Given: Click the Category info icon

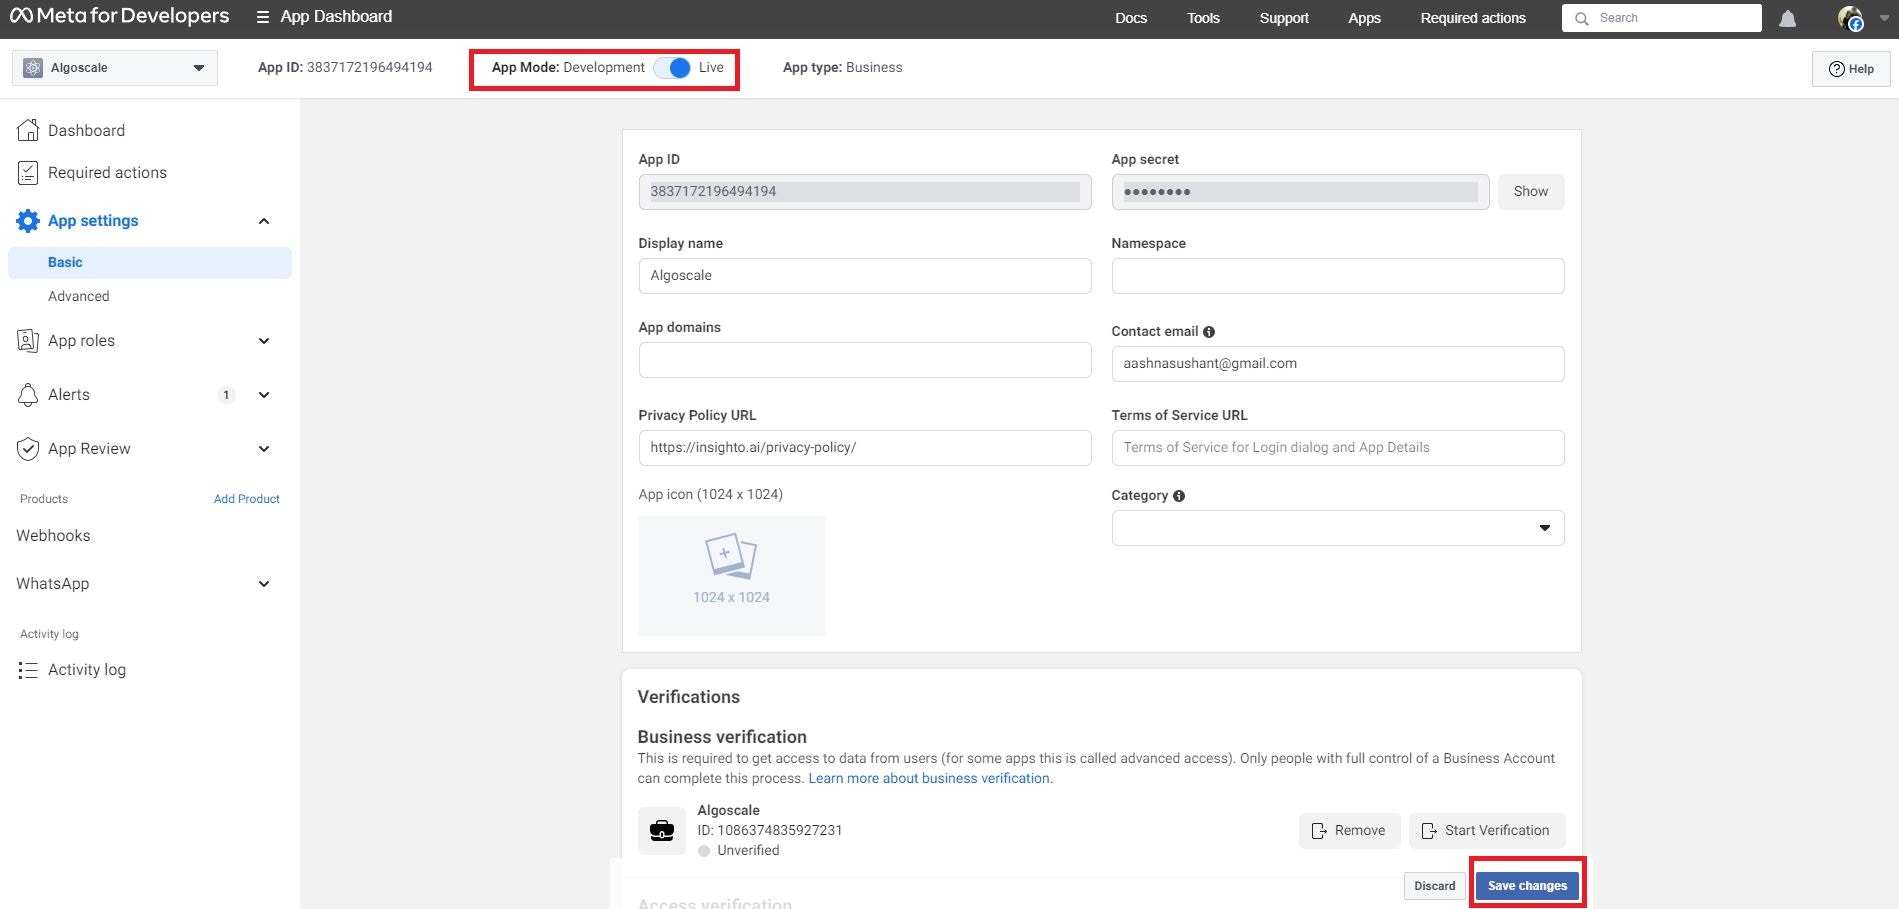Looking at the screenshot, I should [x=1179, y=496].
